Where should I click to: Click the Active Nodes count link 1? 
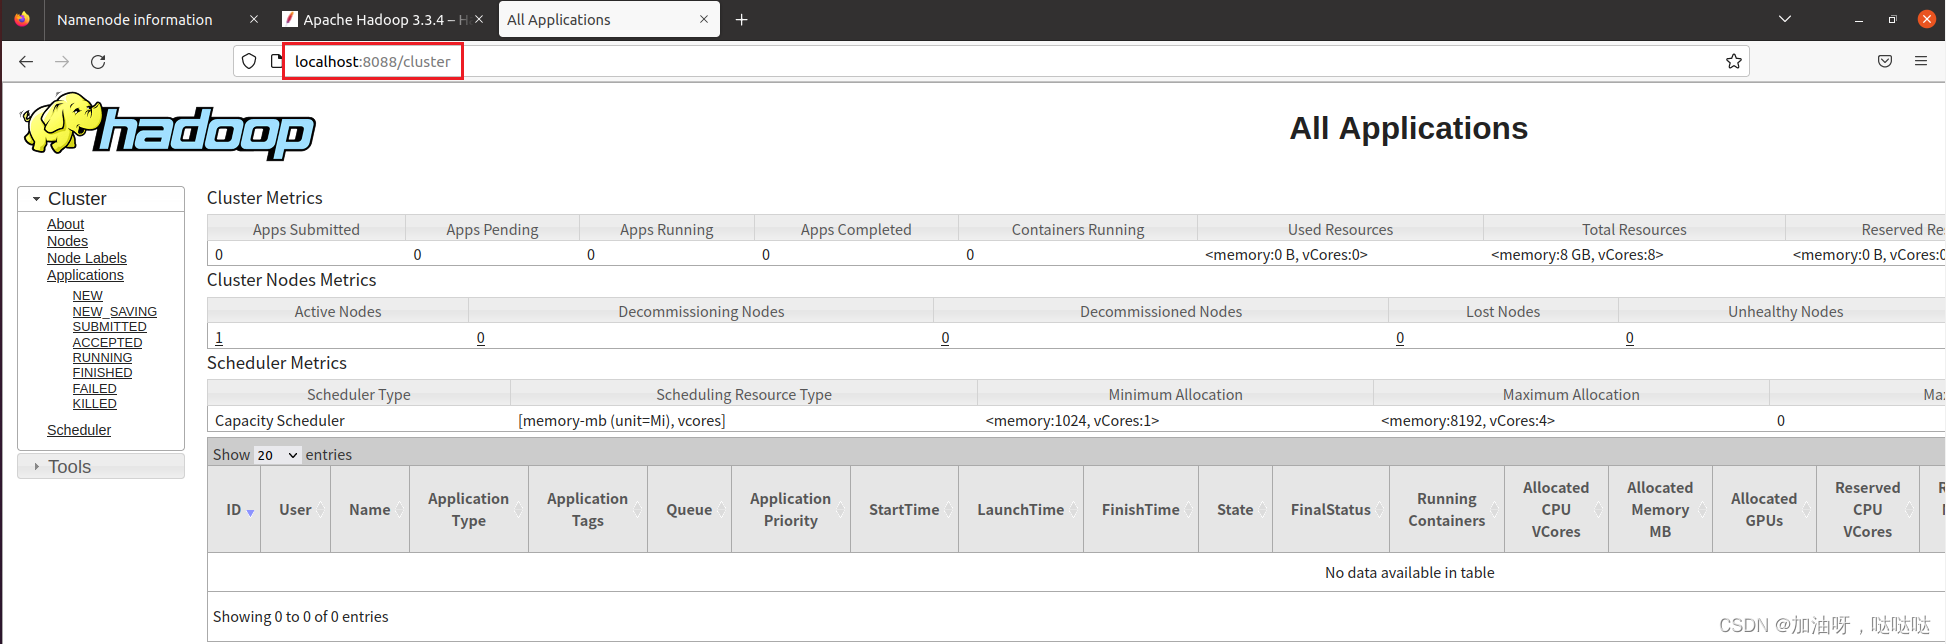coord(219,338)
